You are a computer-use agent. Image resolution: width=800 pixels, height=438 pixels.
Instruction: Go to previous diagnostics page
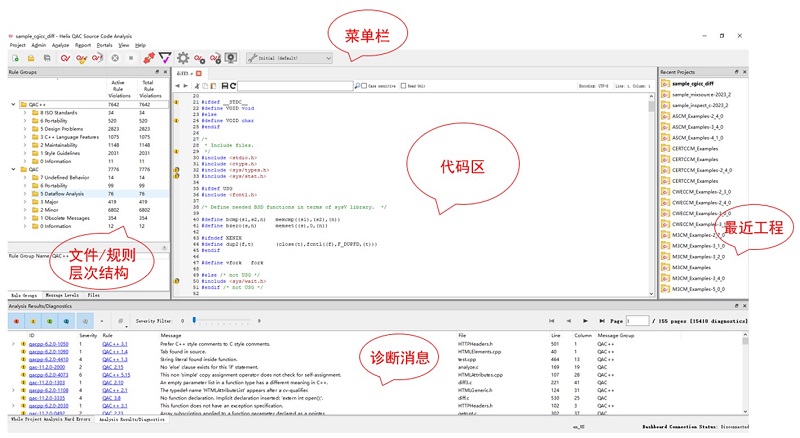568,321
